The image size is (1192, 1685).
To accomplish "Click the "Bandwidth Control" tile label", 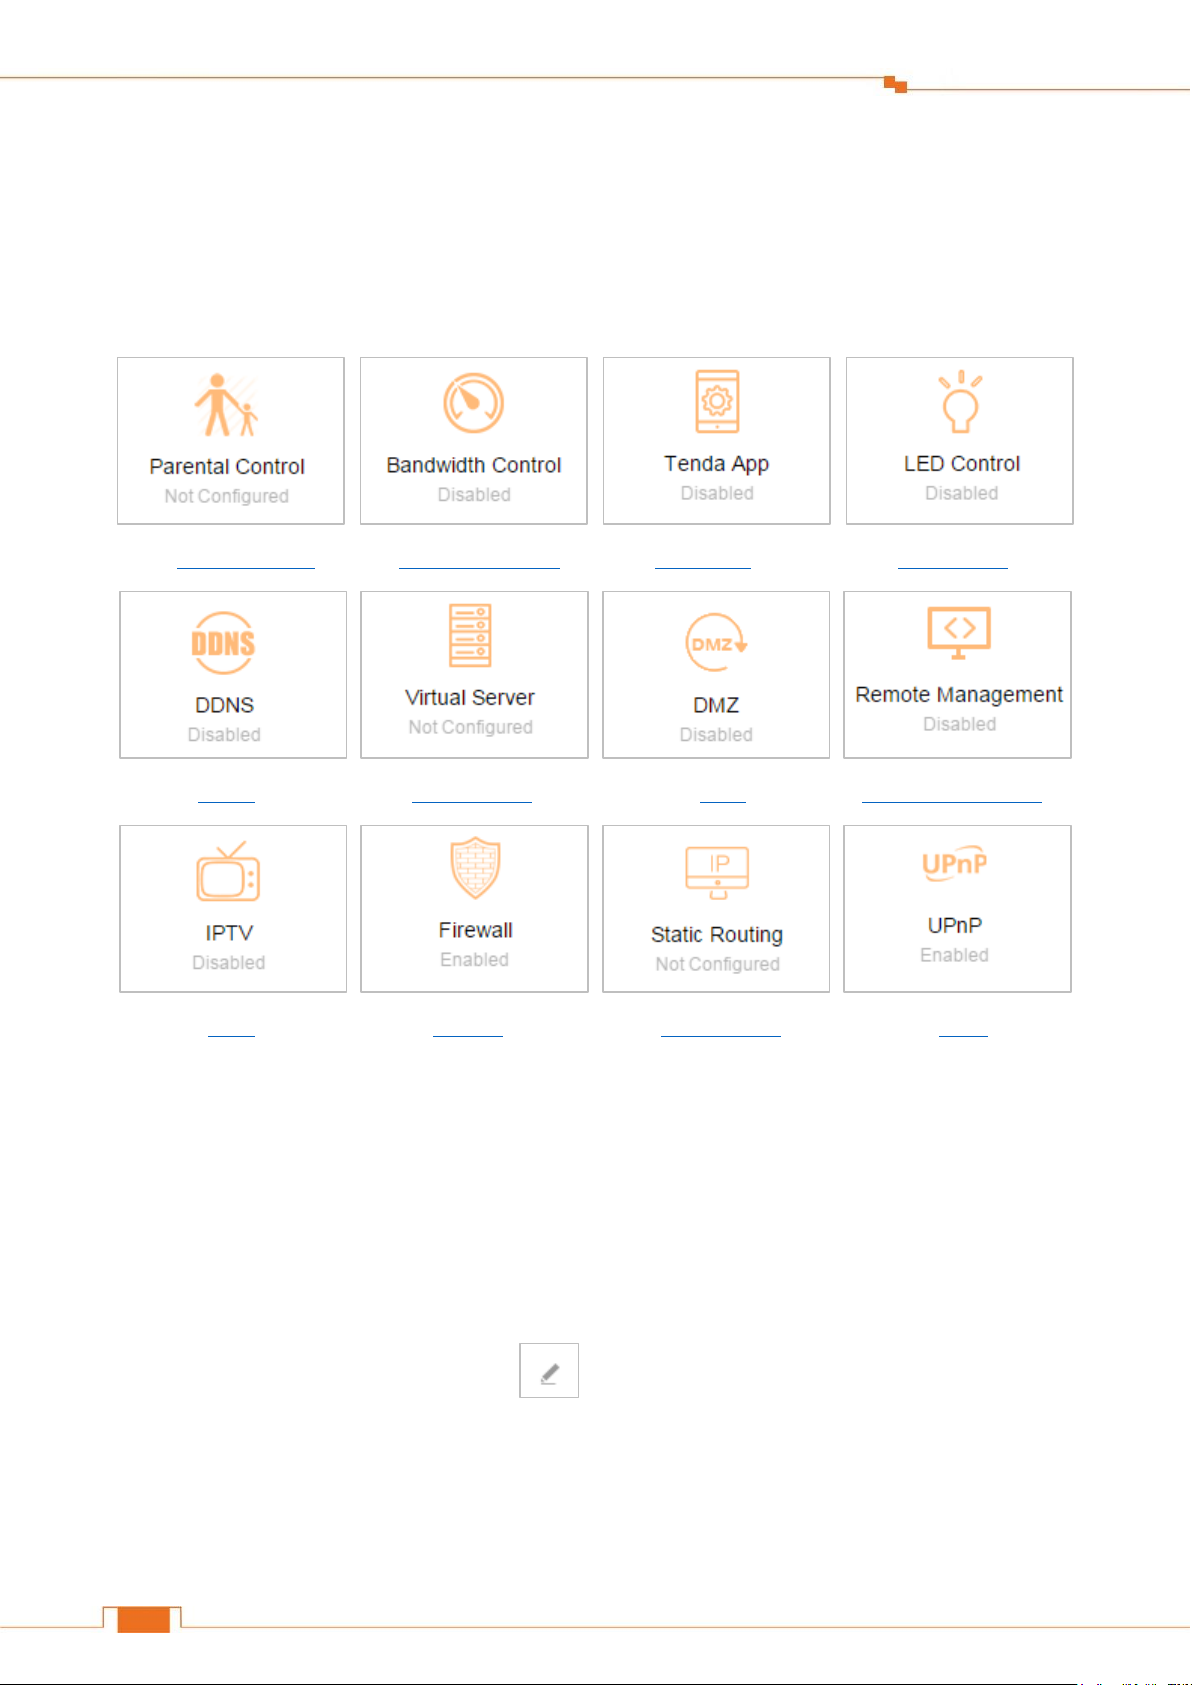I will point(474,465).
